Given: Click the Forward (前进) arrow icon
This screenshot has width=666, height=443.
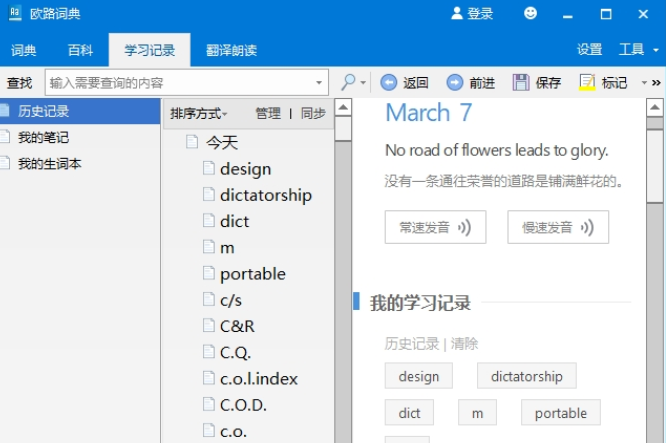Looking at the screenshot, I should click(x=455, y=83).
